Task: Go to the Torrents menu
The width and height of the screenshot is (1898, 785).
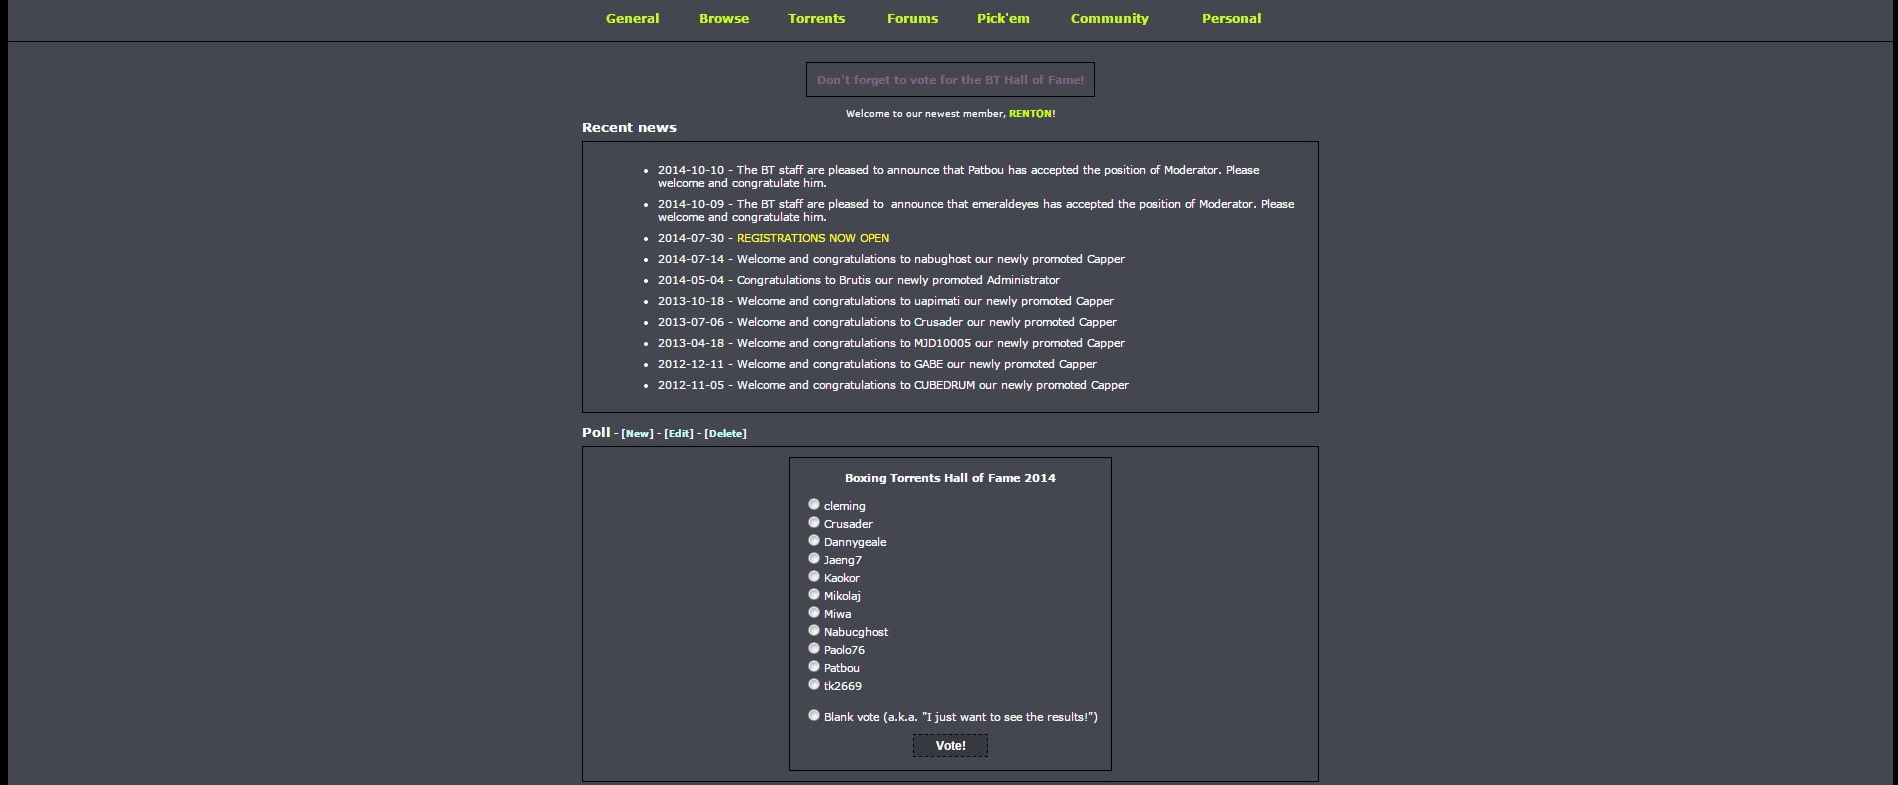Action: click(816, 18)
